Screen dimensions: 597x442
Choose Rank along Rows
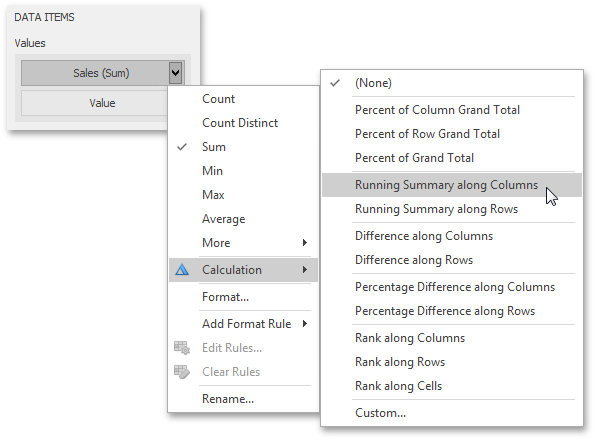point(452,362)
